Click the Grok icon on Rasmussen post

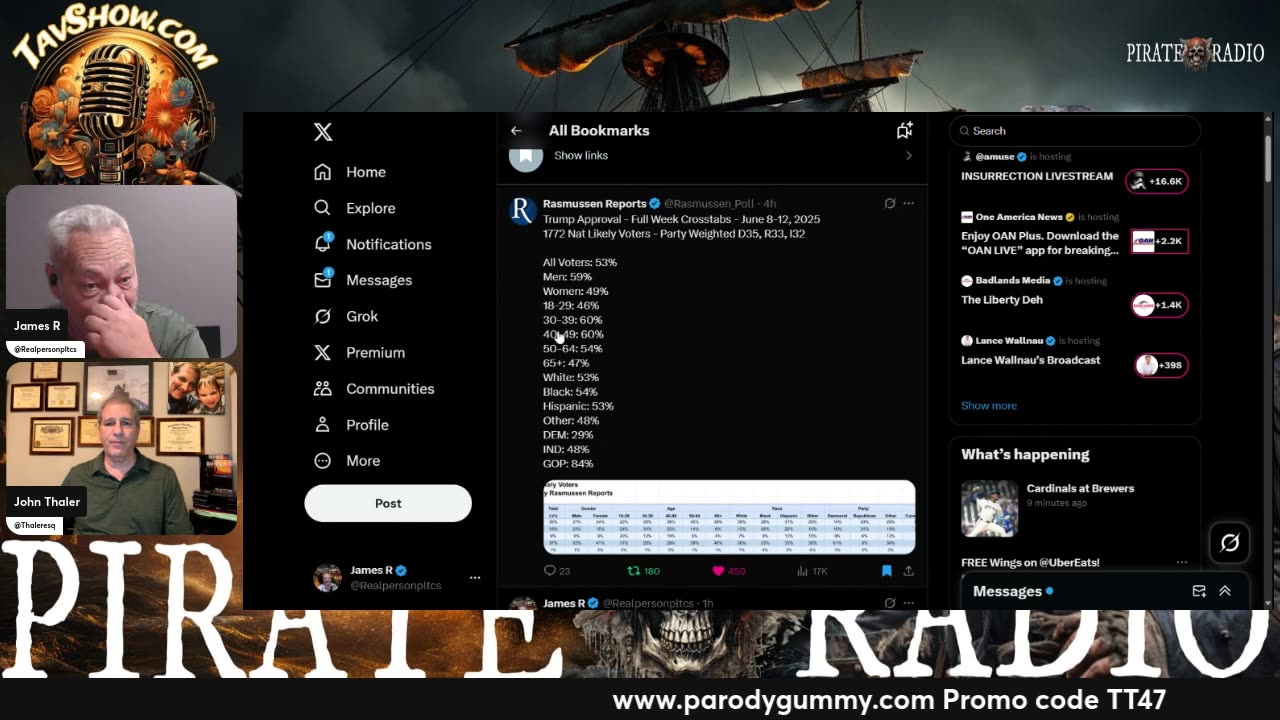coord(889,203)
